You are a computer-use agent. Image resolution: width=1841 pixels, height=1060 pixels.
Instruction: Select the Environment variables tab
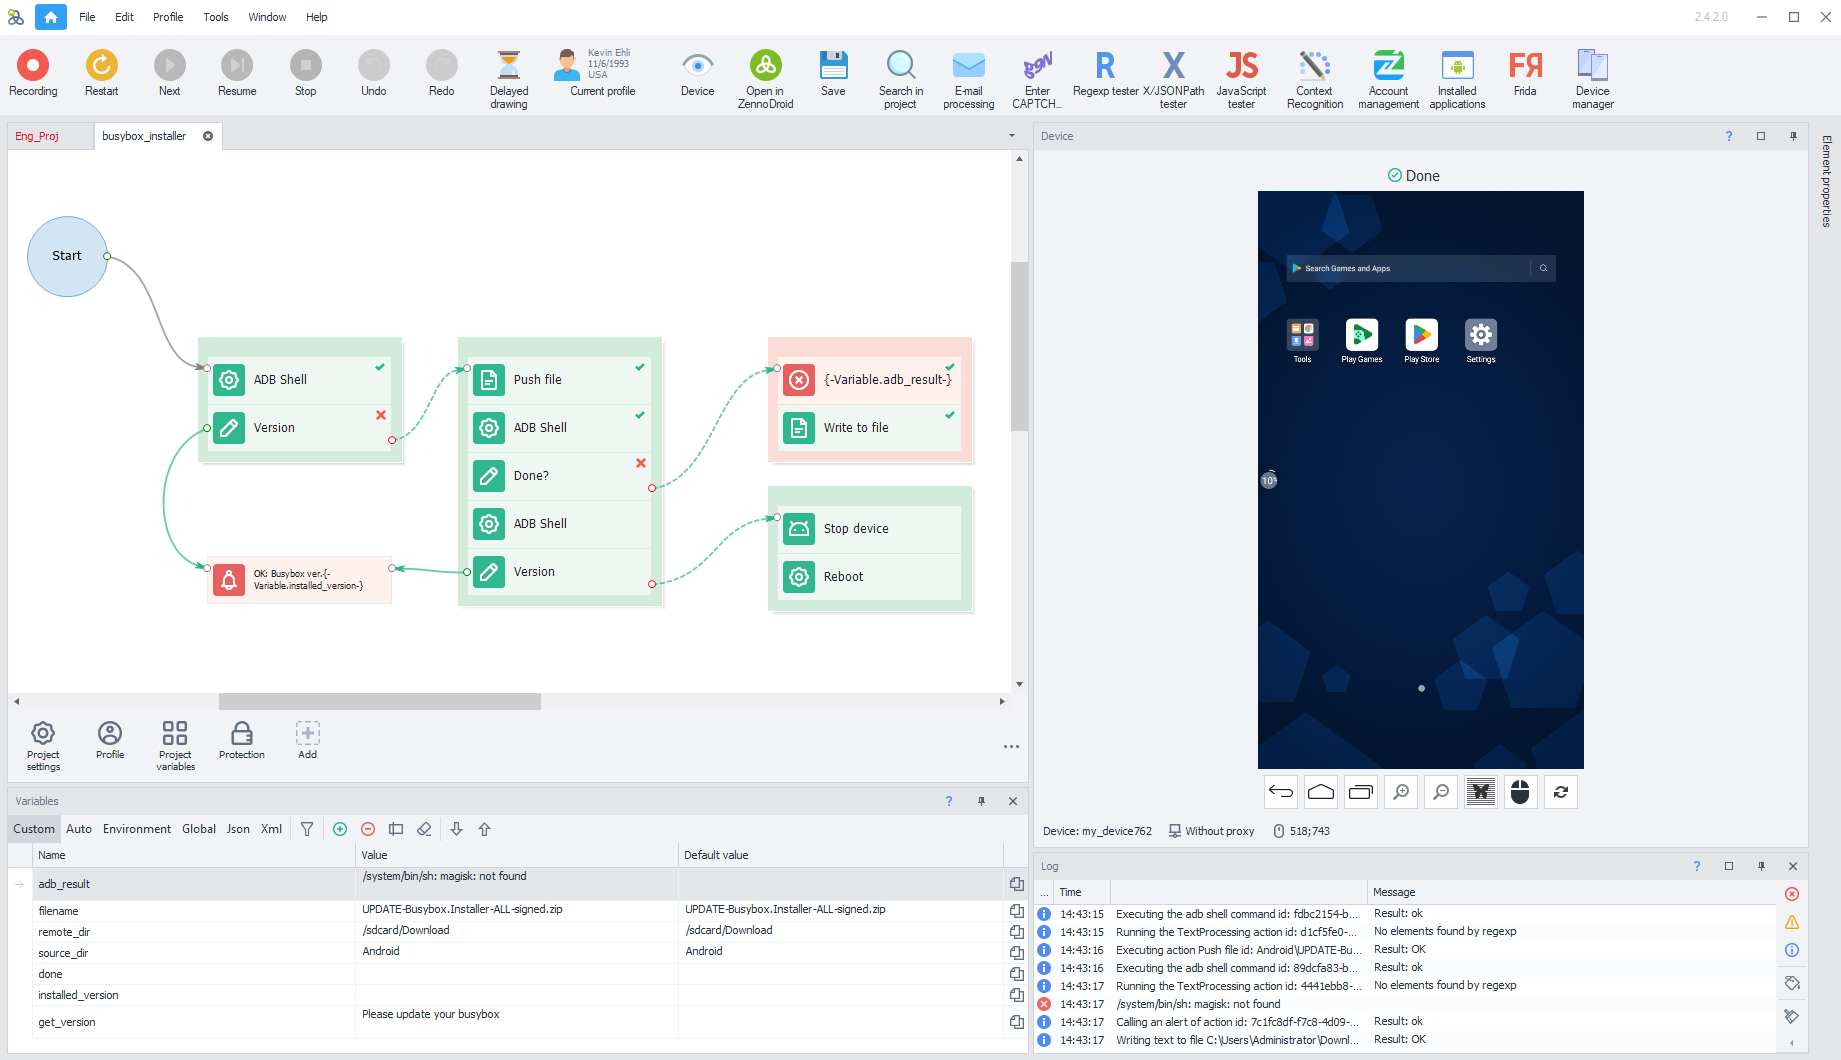136,829
